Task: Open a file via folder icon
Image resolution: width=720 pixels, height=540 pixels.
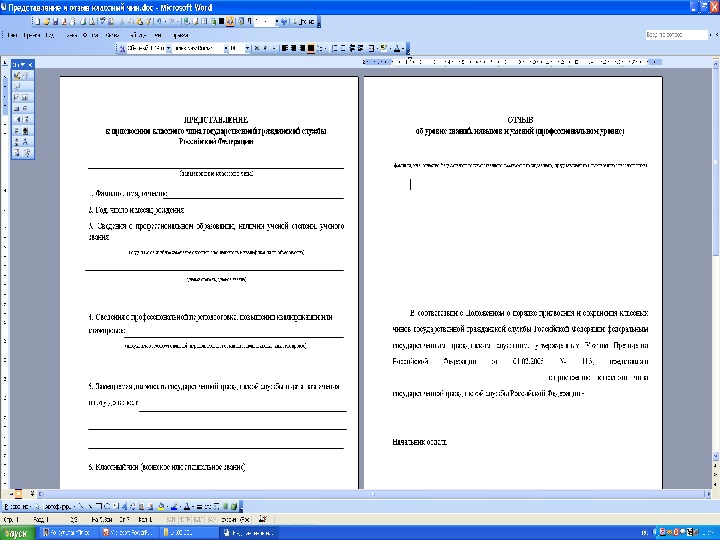Action: click(46, 22)
